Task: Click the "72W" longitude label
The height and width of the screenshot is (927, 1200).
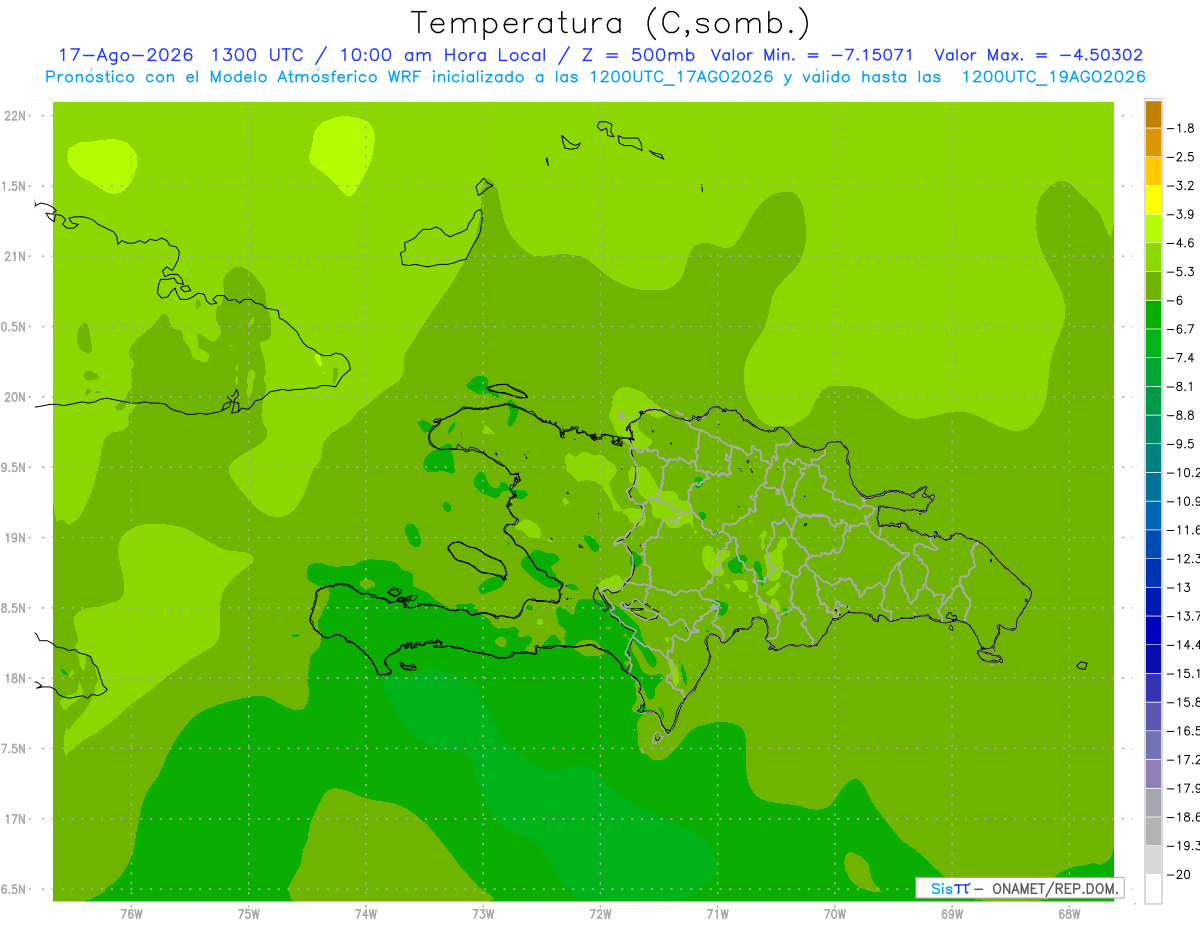Action: tap(600, 914)
